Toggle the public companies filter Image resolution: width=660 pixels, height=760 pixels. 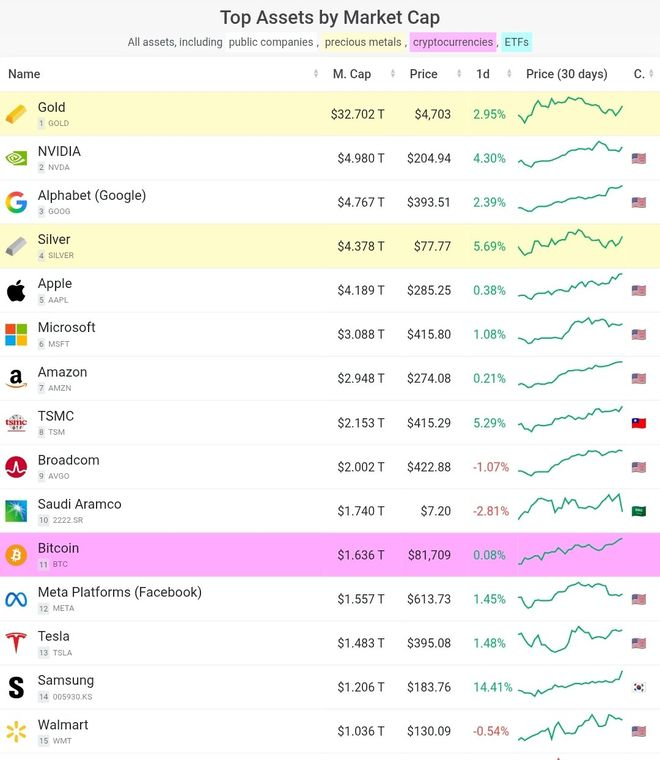(271, 42)
